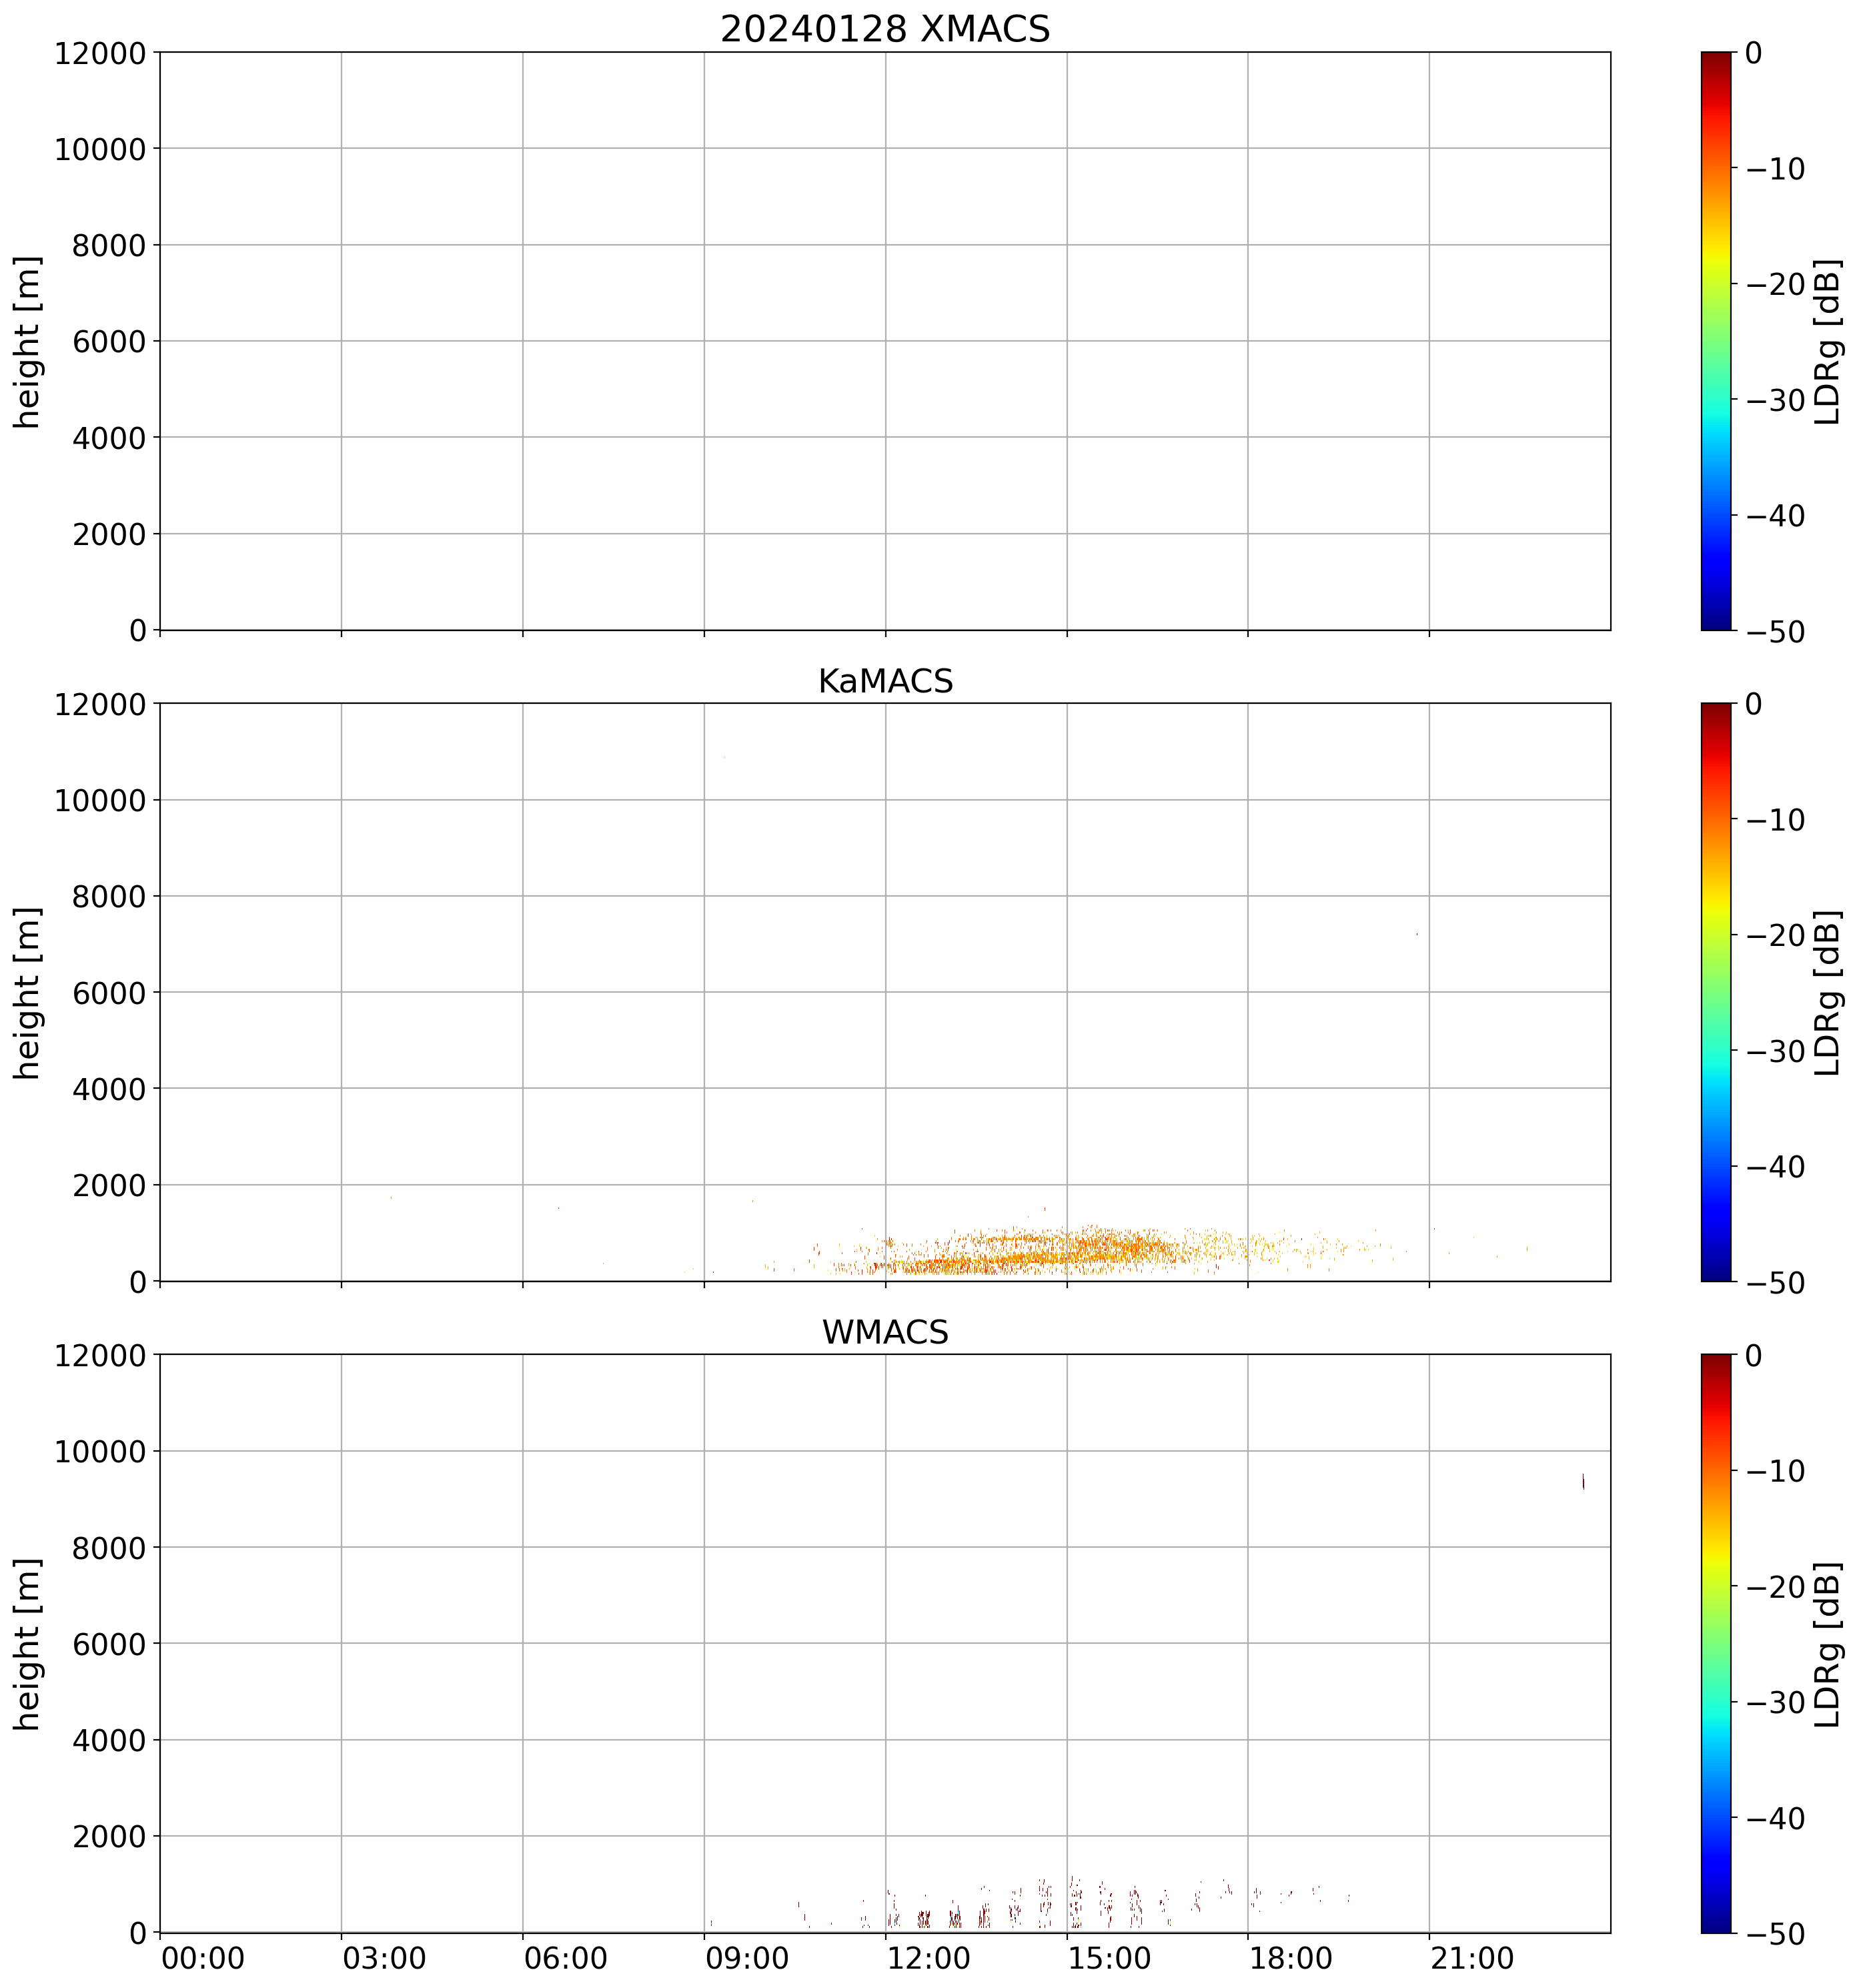Click the top panel's colorbar
Image resolution: width=1859 pixels, height=1988 pixels.
(1715, 340)
